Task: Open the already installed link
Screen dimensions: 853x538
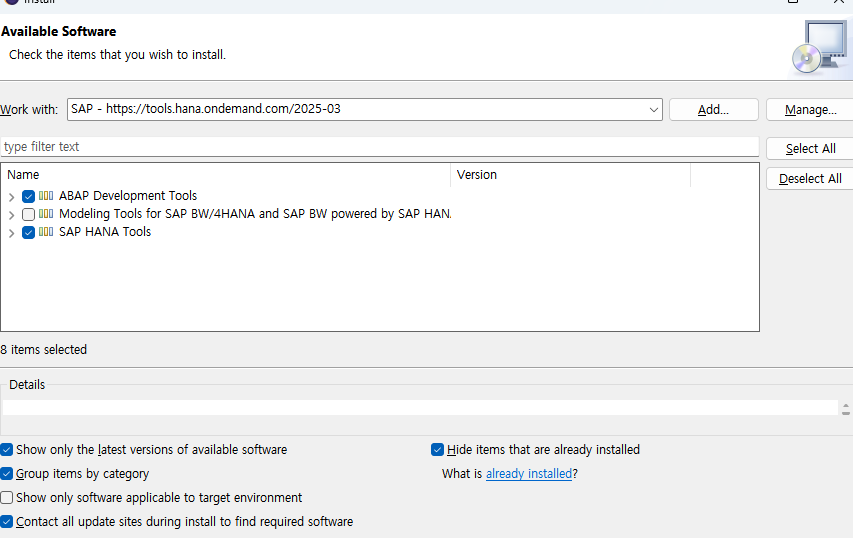Action: tap(529, 474)
